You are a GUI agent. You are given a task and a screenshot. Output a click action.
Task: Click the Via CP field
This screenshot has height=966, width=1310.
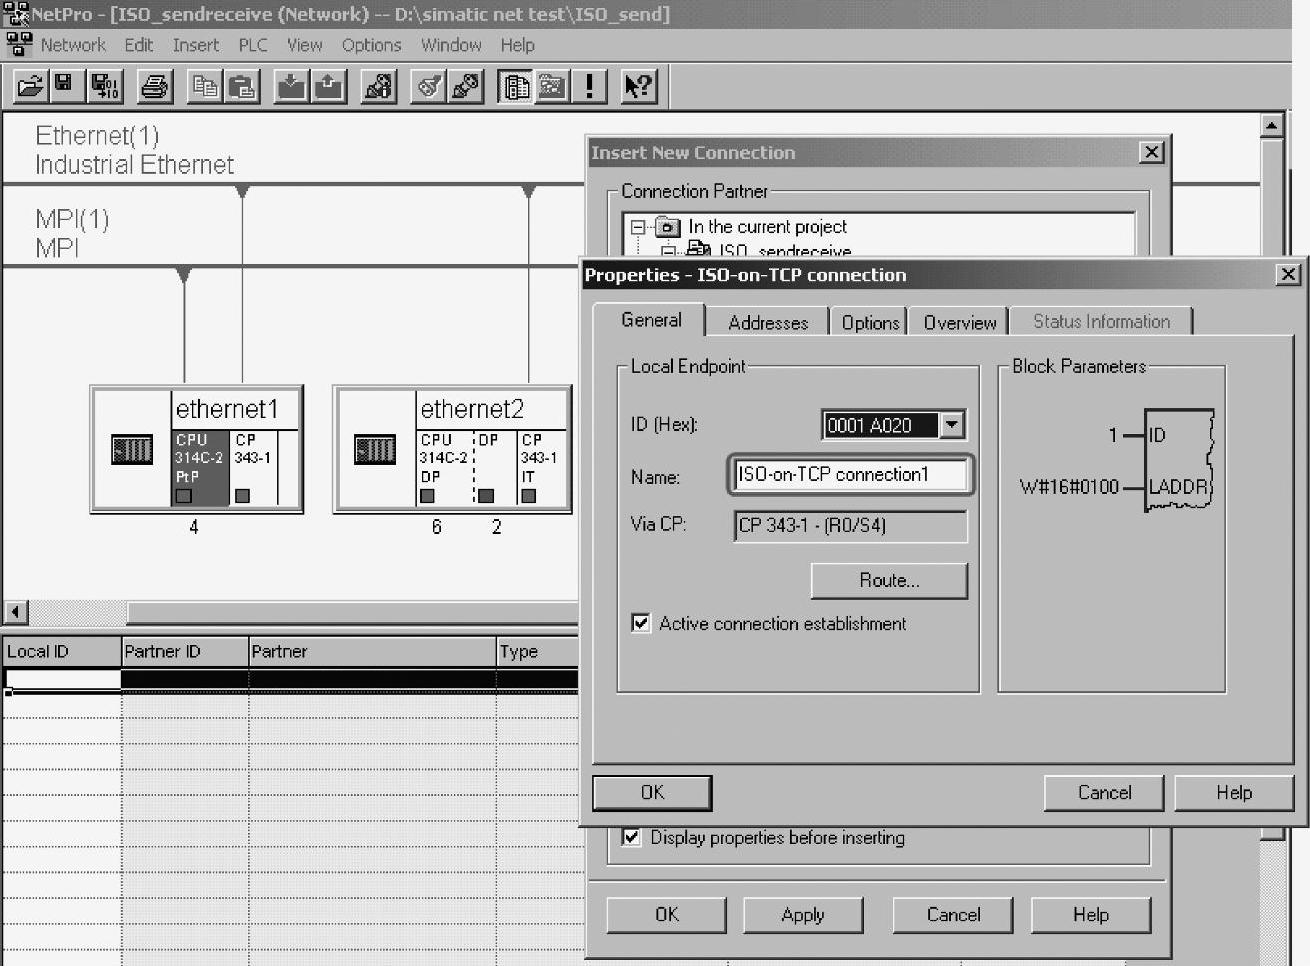tap(850, 525)
